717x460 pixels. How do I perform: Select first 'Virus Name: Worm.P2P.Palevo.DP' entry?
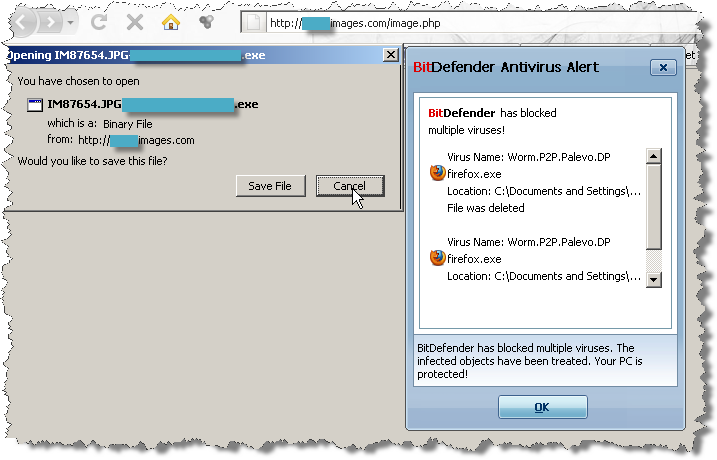click(x=529, y=157)
